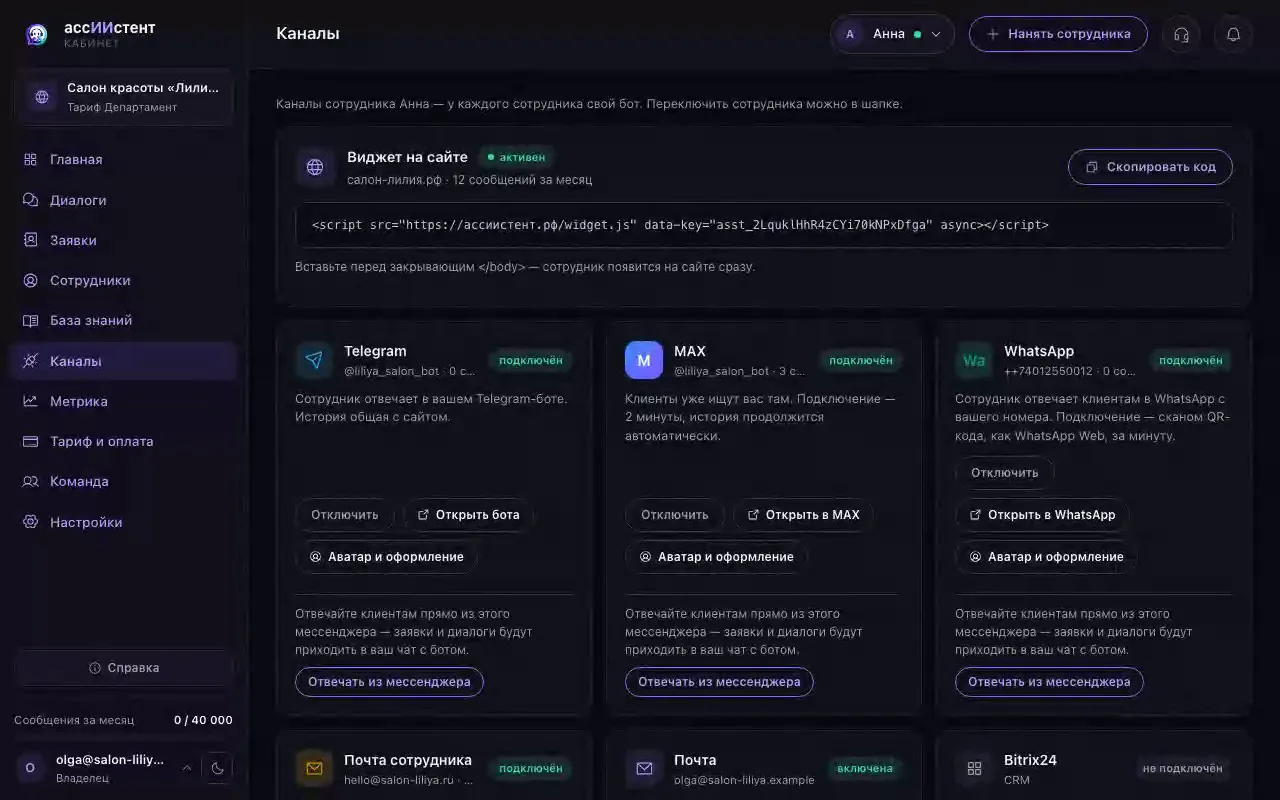Click the Сотрудники person icon
Viewport: 1280px width, 800px height.
pyautogui.click(x=30, y=280)
